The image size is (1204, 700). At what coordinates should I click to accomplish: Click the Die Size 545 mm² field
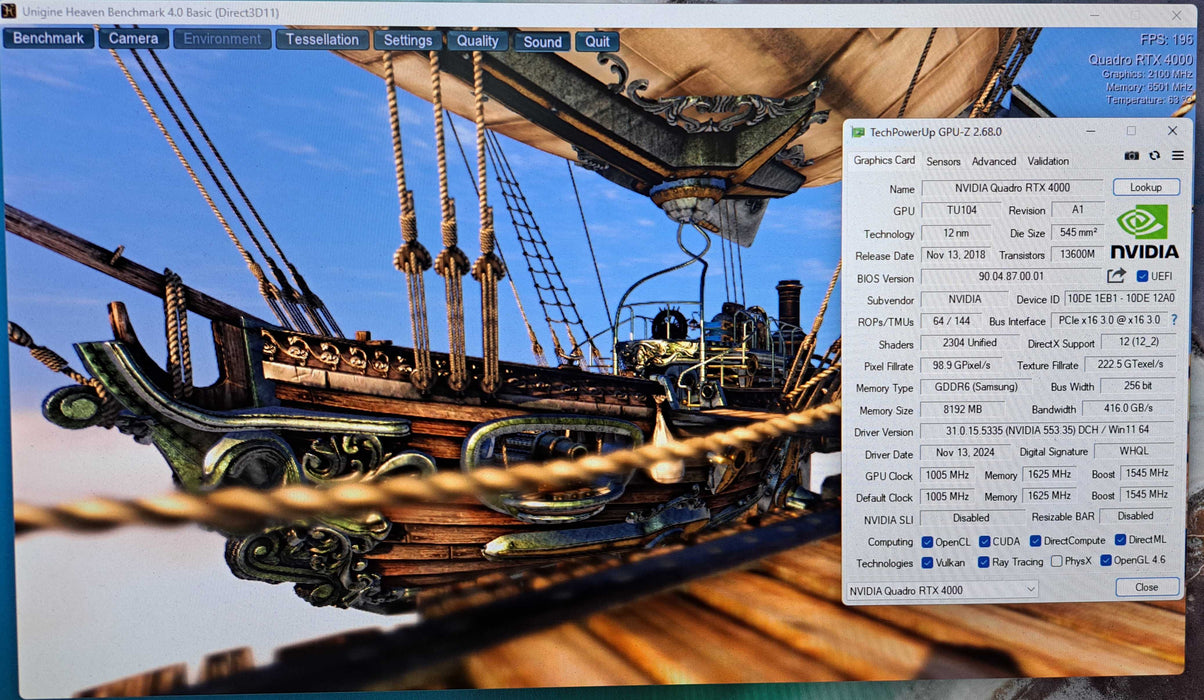pyautogui.click(x=1076, y=232)
